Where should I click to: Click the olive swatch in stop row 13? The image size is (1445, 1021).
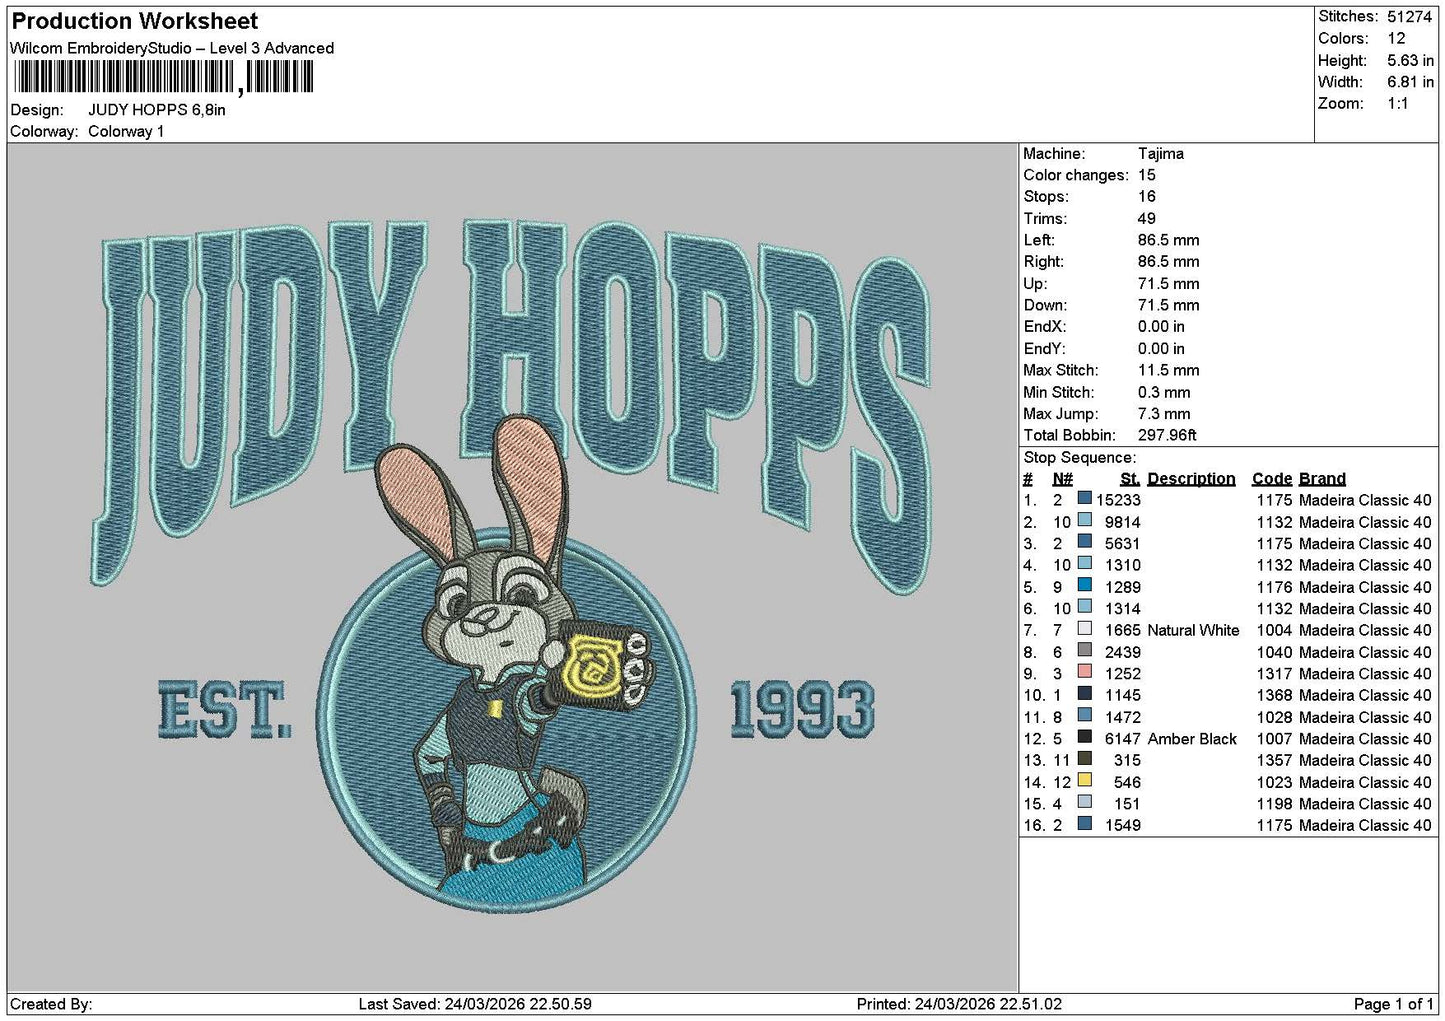pyautogui.click(x=1084, y=759)
